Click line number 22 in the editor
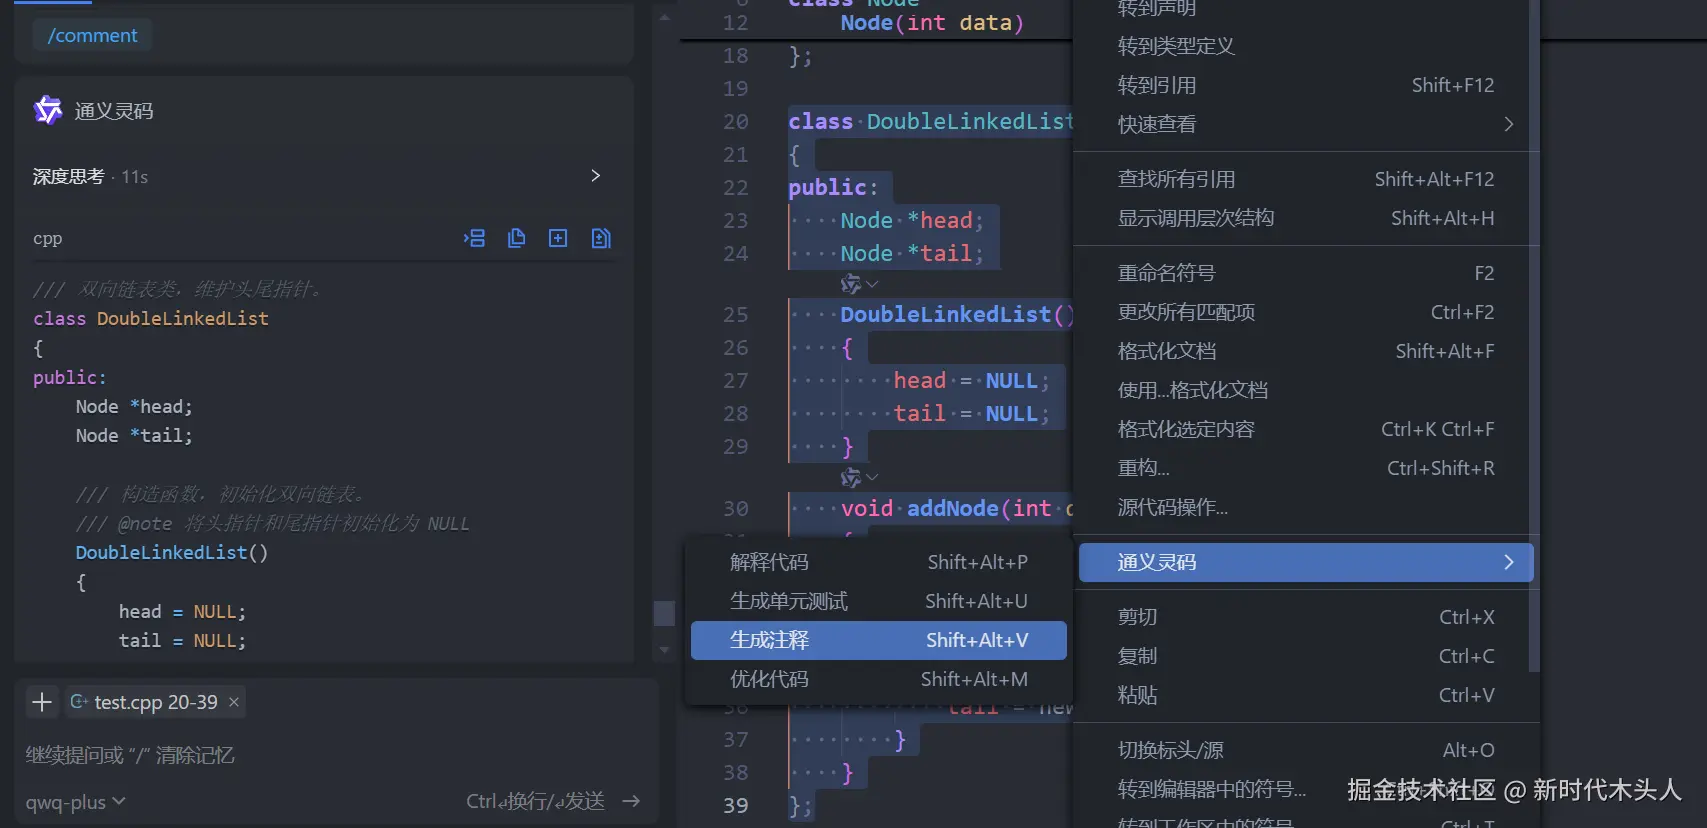This screenshot has width=1707, height=828. point(736,188)
